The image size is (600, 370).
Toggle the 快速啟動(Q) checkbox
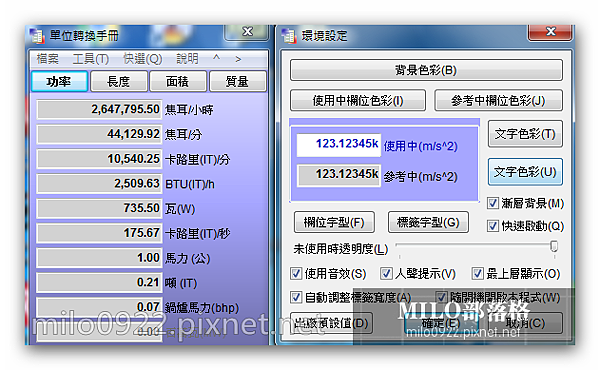tap(493, 226)
